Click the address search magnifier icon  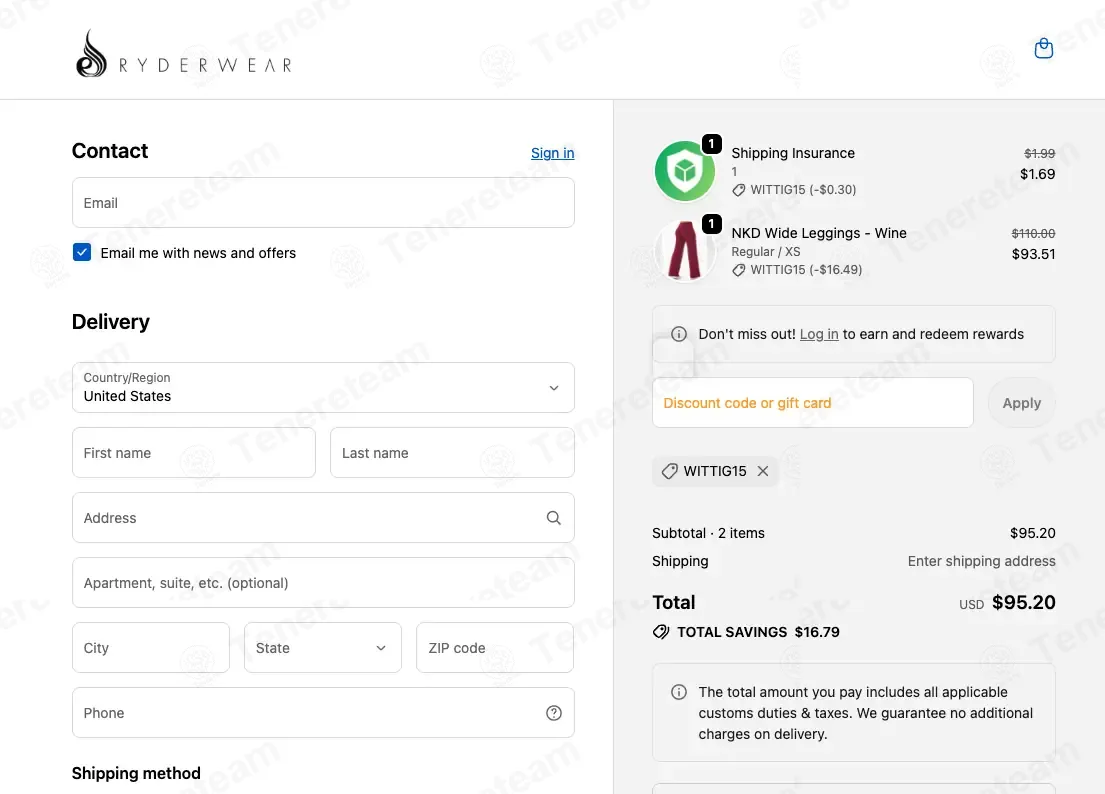coord(554,518)
